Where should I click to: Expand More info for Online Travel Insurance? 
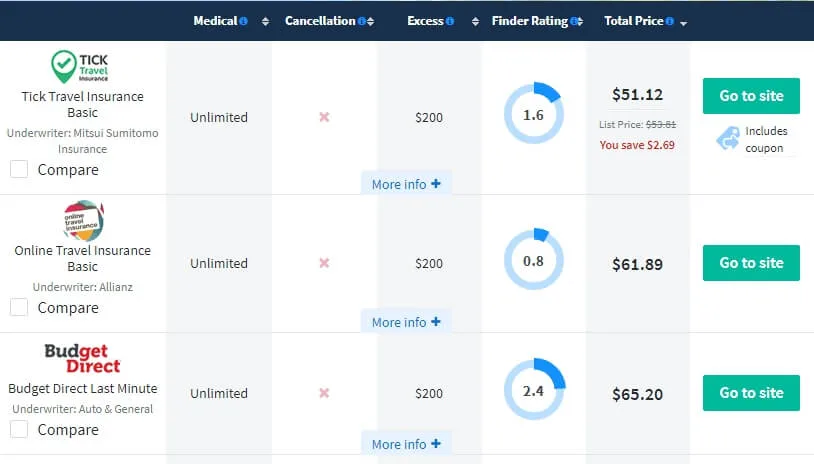tap(406, 322)
